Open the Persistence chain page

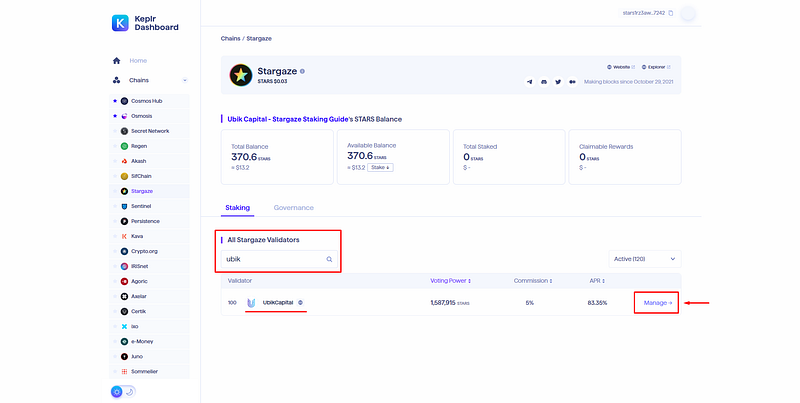[149, 221]
